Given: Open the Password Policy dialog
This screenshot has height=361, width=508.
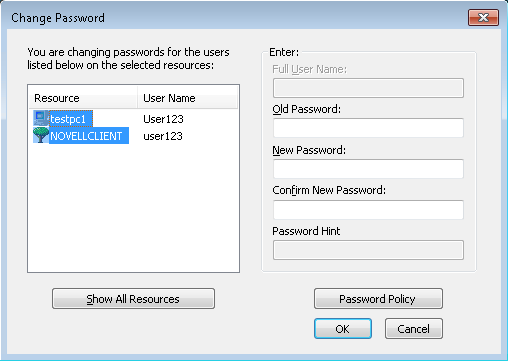Looking at the screenshot, I should pos(378,299).
